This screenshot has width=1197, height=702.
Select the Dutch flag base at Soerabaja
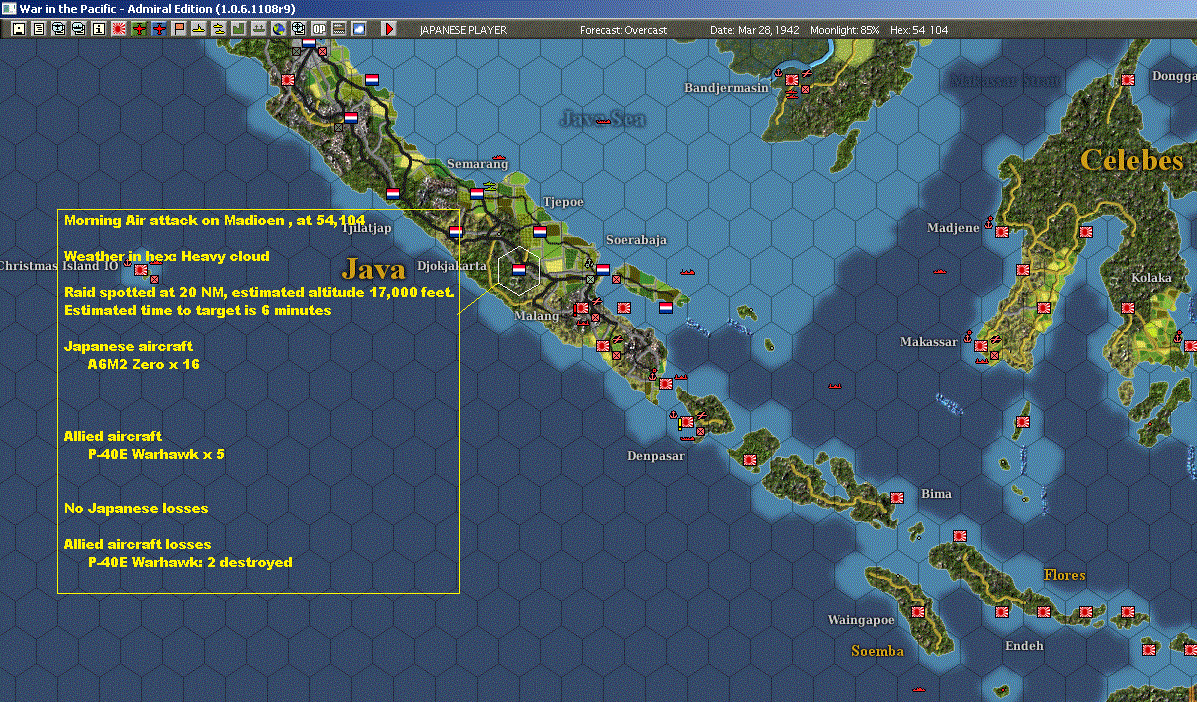pos(602,269)
